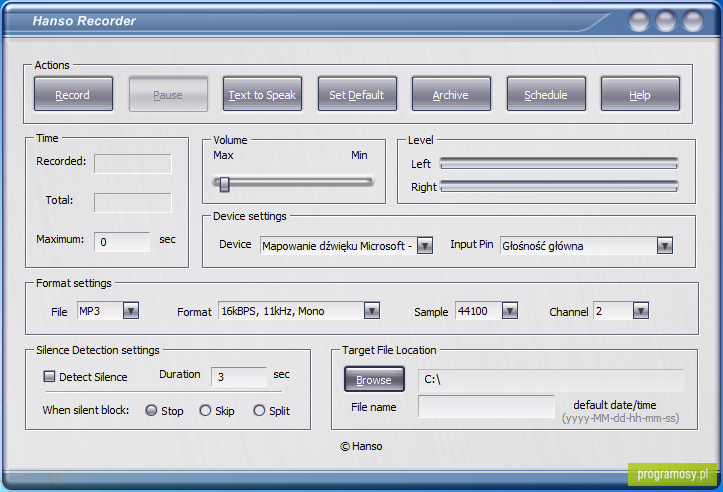Click the Recorded time field

point(133,164)
